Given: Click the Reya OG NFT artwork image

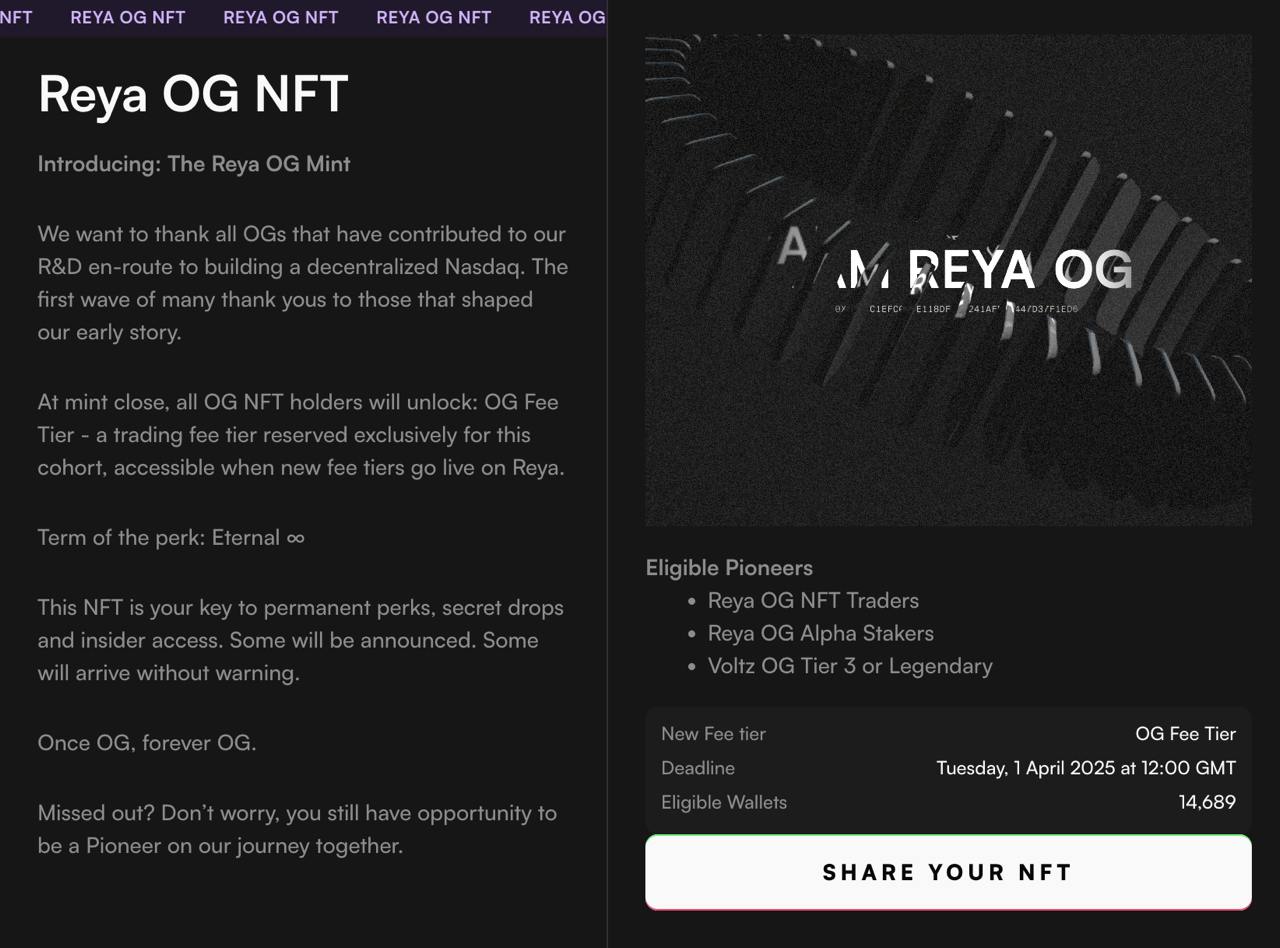Looking at the screenshot, I should point(948,280).
